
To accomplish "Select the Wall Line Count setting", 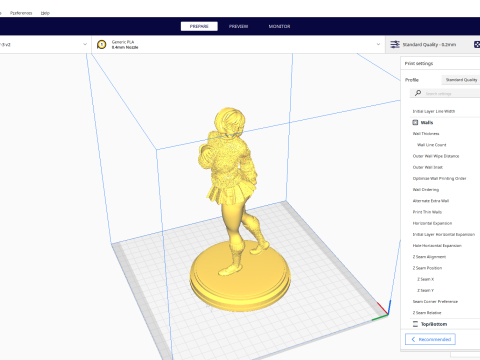I will [432, 145].
